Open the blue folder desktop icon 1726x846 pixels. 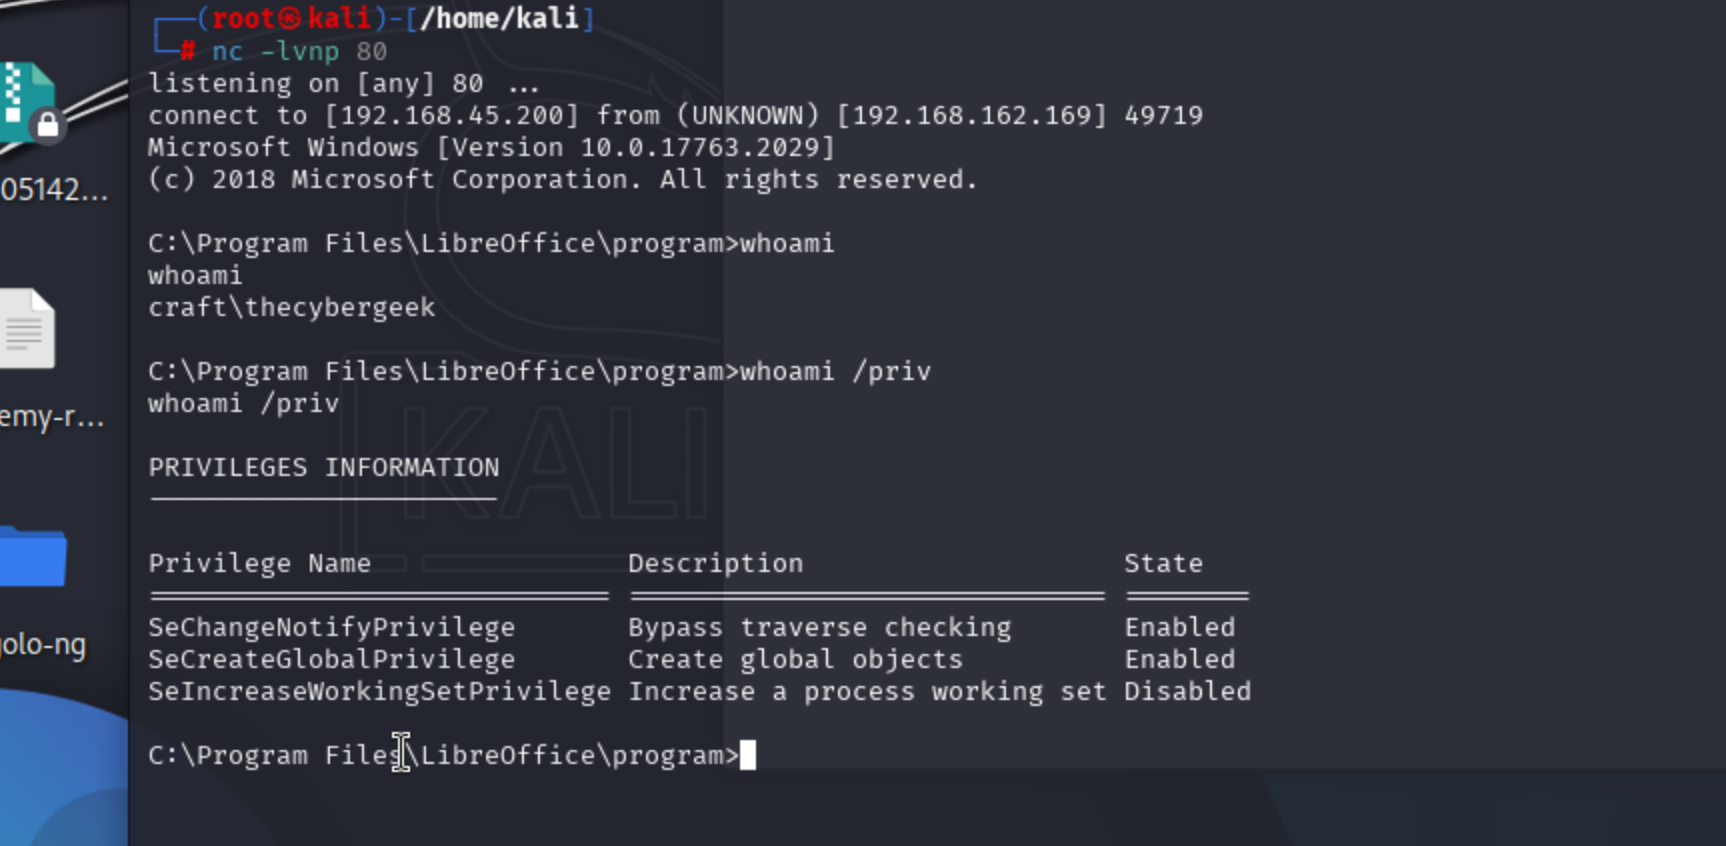[x=33, y=556]
